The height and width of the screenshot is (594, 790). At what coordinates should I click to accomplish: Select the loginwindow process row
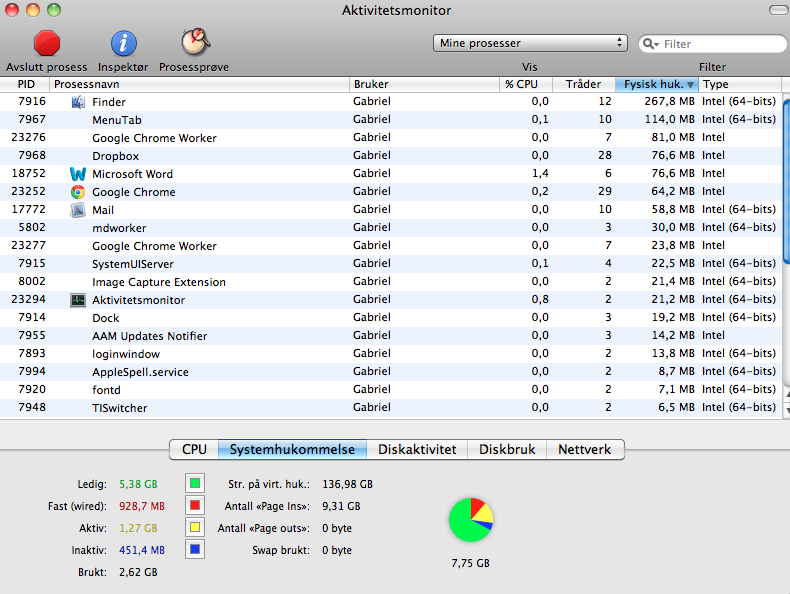(390, 354)
